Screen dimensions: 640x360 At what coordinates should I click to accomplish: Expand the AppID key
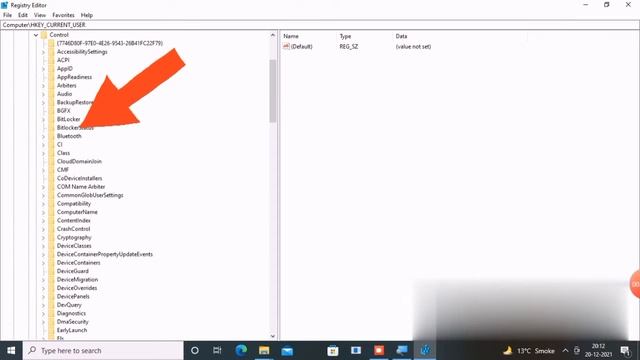44,69
